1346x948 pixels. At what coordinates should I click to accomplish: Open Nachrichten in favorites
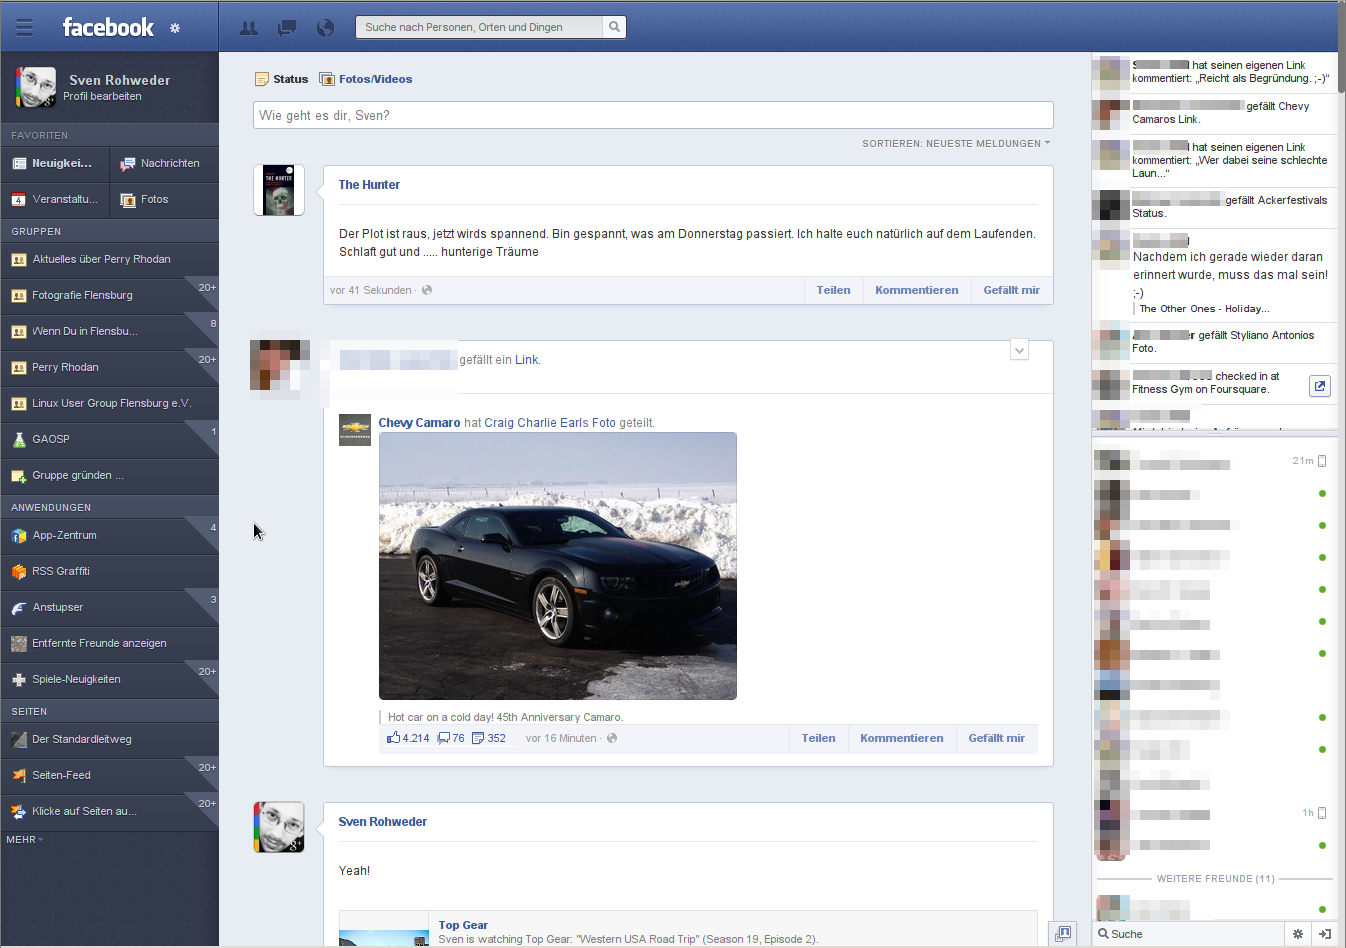click(x=164, y=163)
